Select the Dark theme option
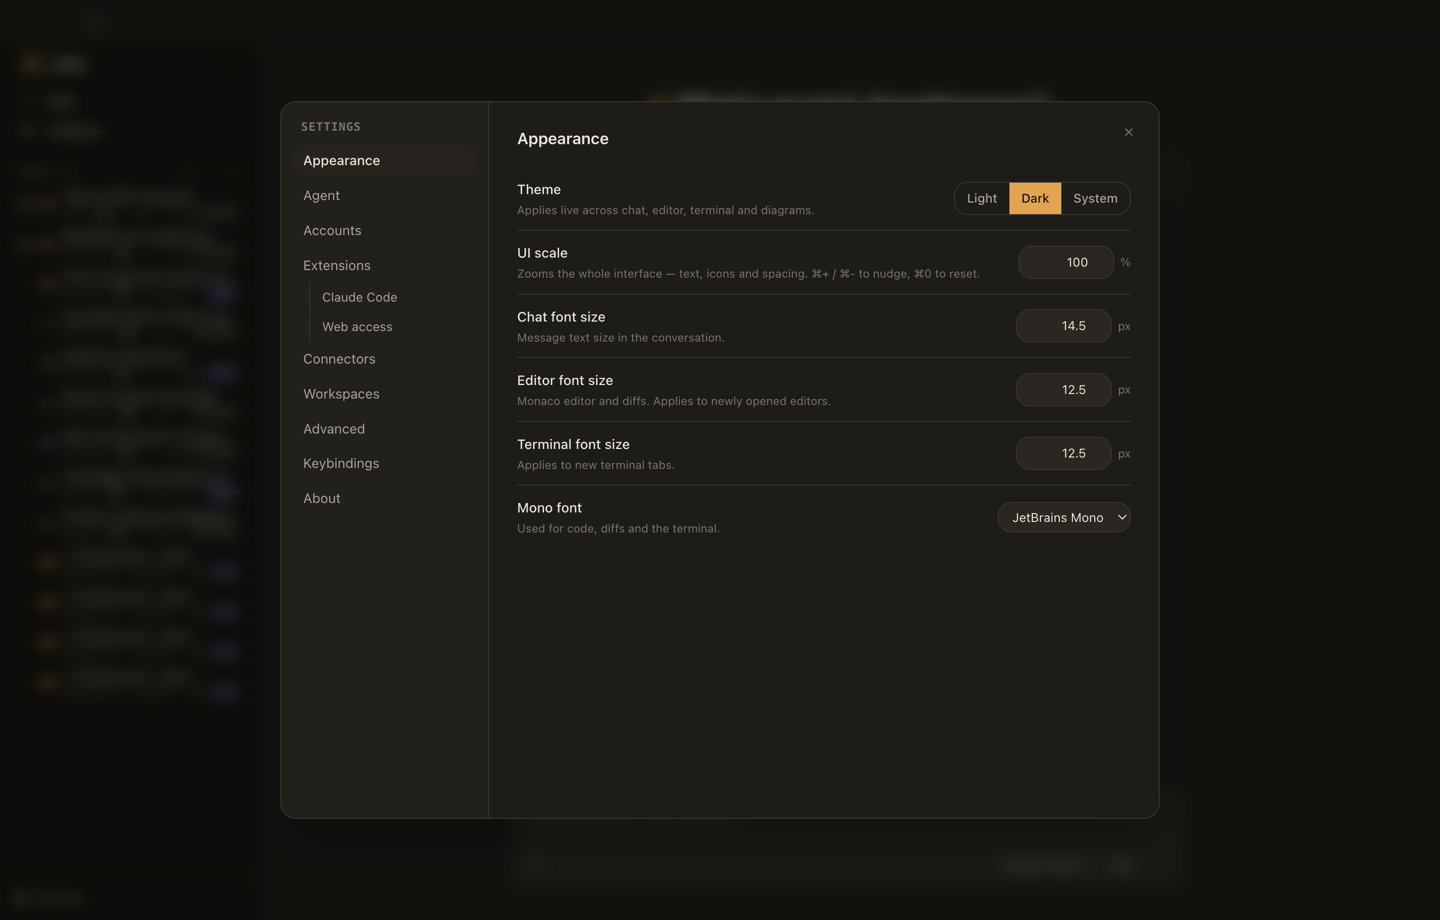The width and height of the screenshot is (1440, 920). (x=1035, y=198)
